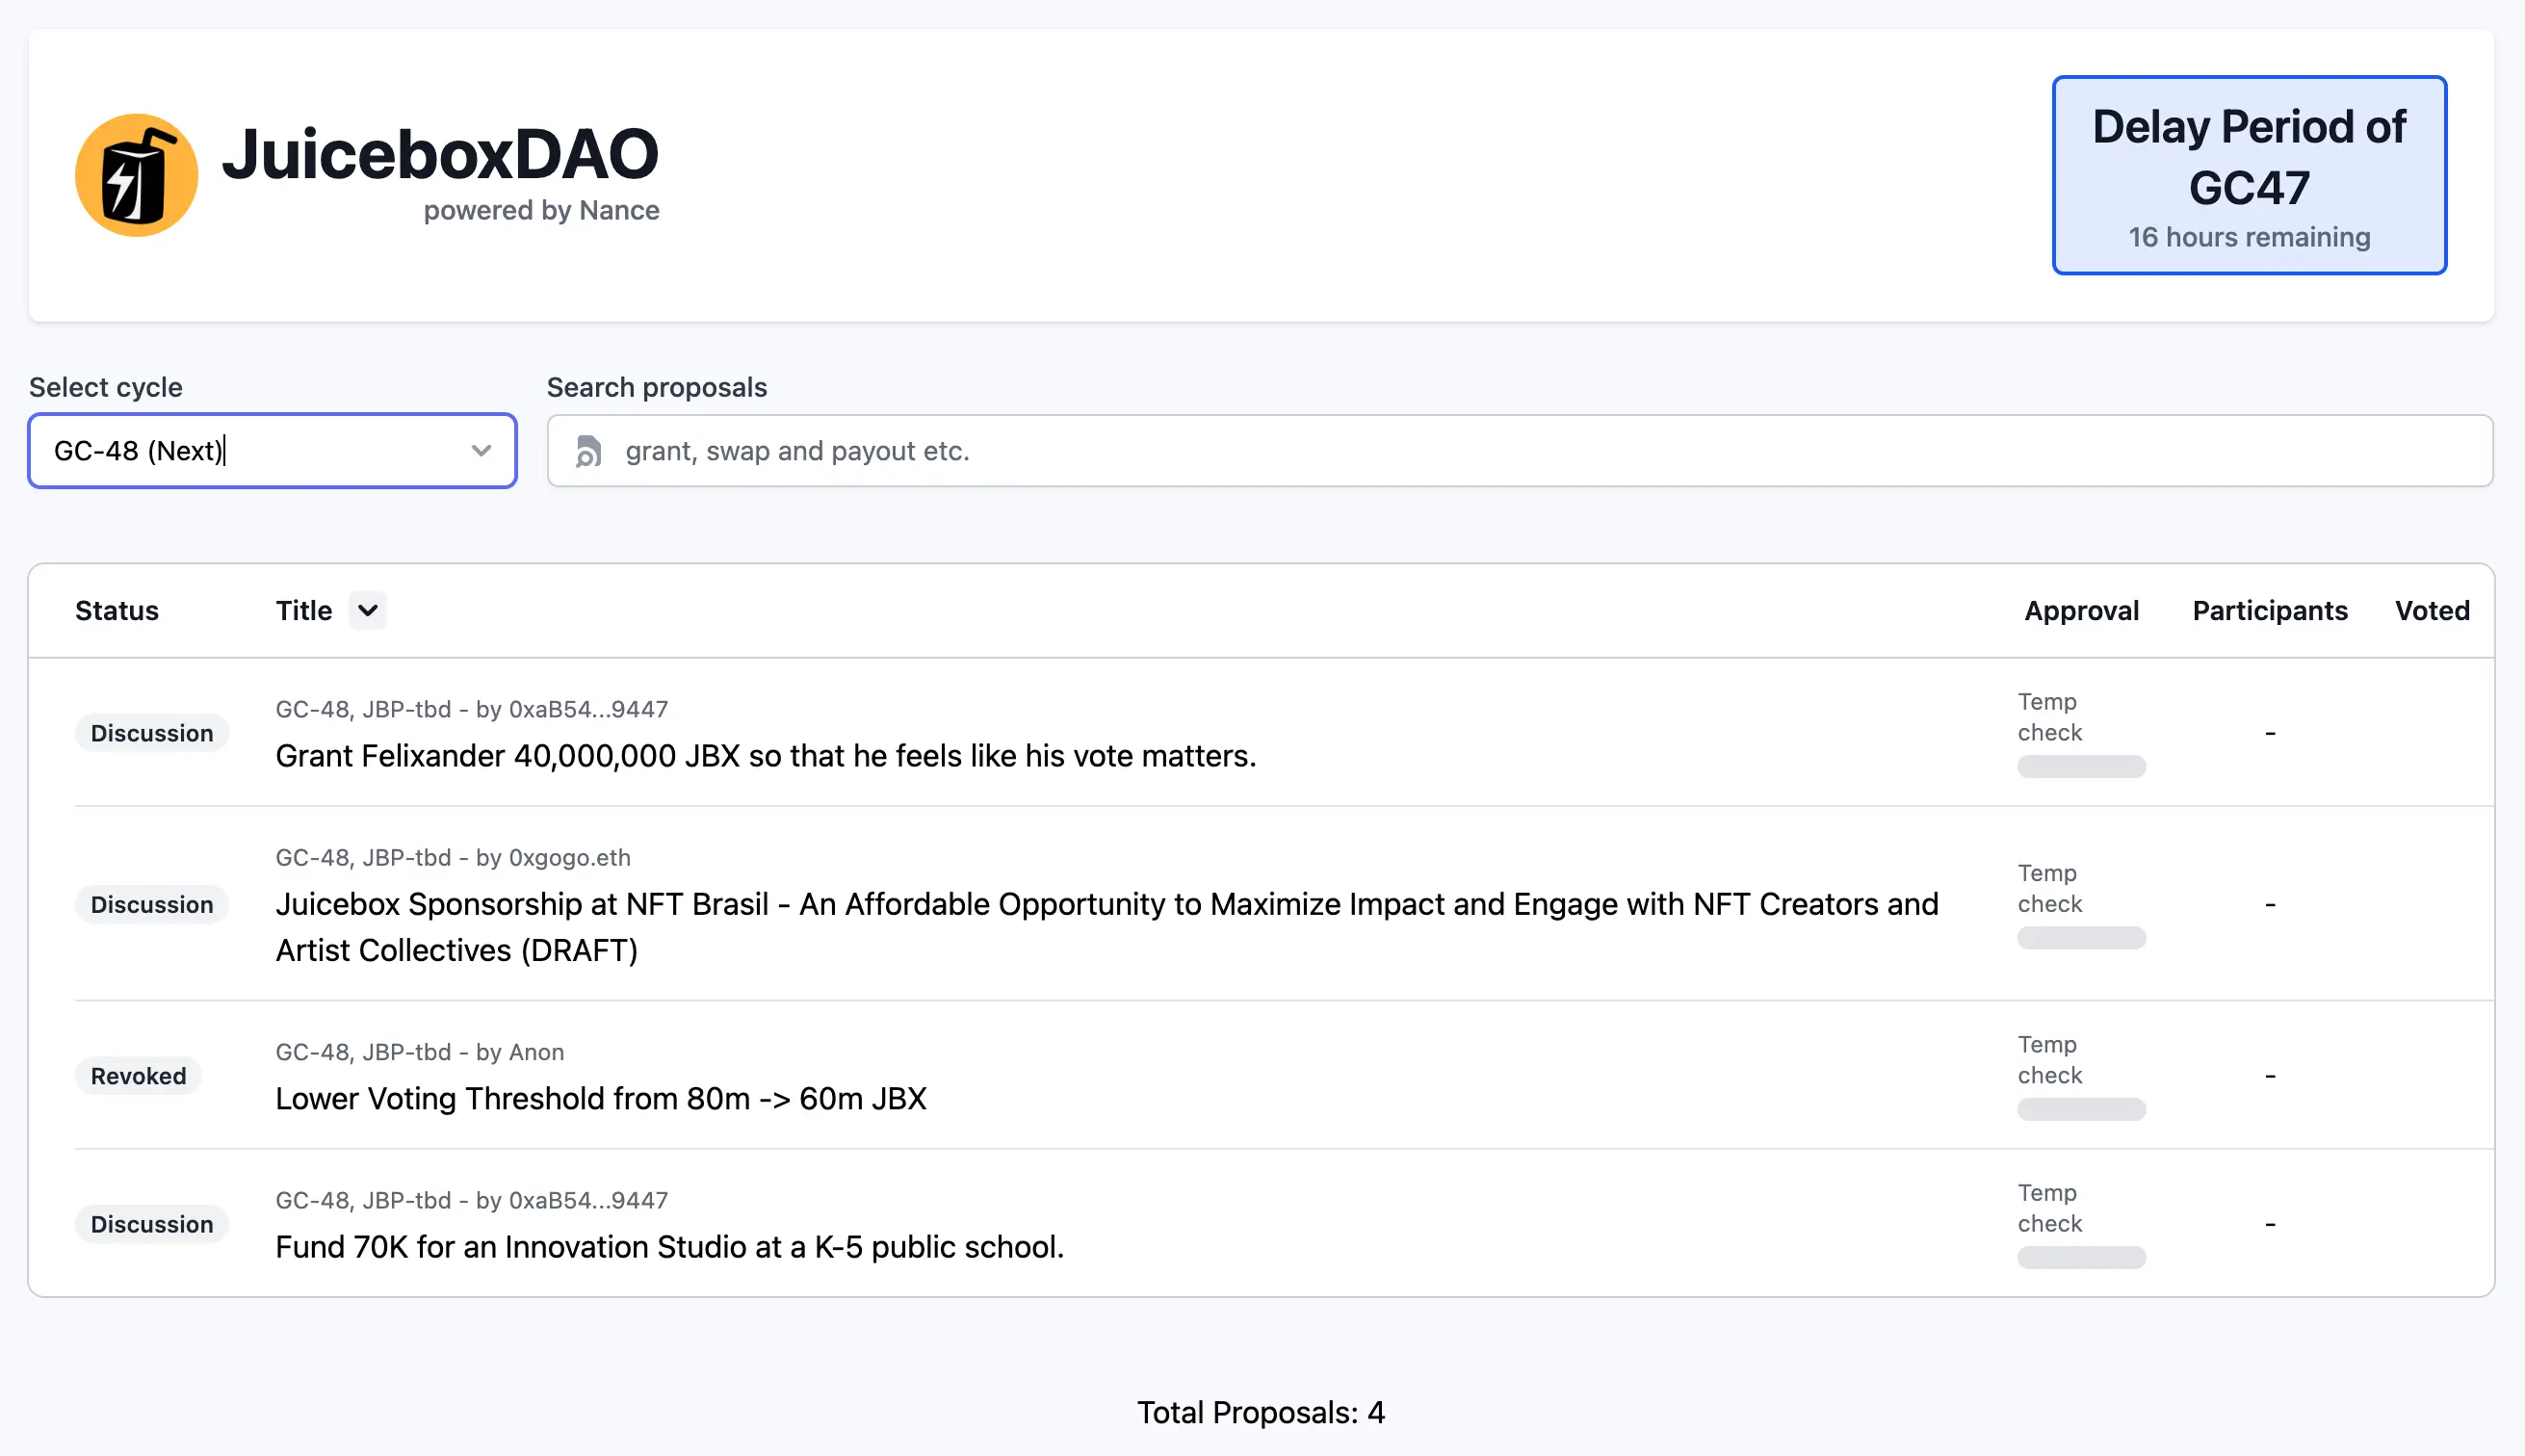This screenshot has height=1456, width=2525.
Task: Open the Fund 70K Innovation Studio proposal
Action: (x=669, y=1247)
